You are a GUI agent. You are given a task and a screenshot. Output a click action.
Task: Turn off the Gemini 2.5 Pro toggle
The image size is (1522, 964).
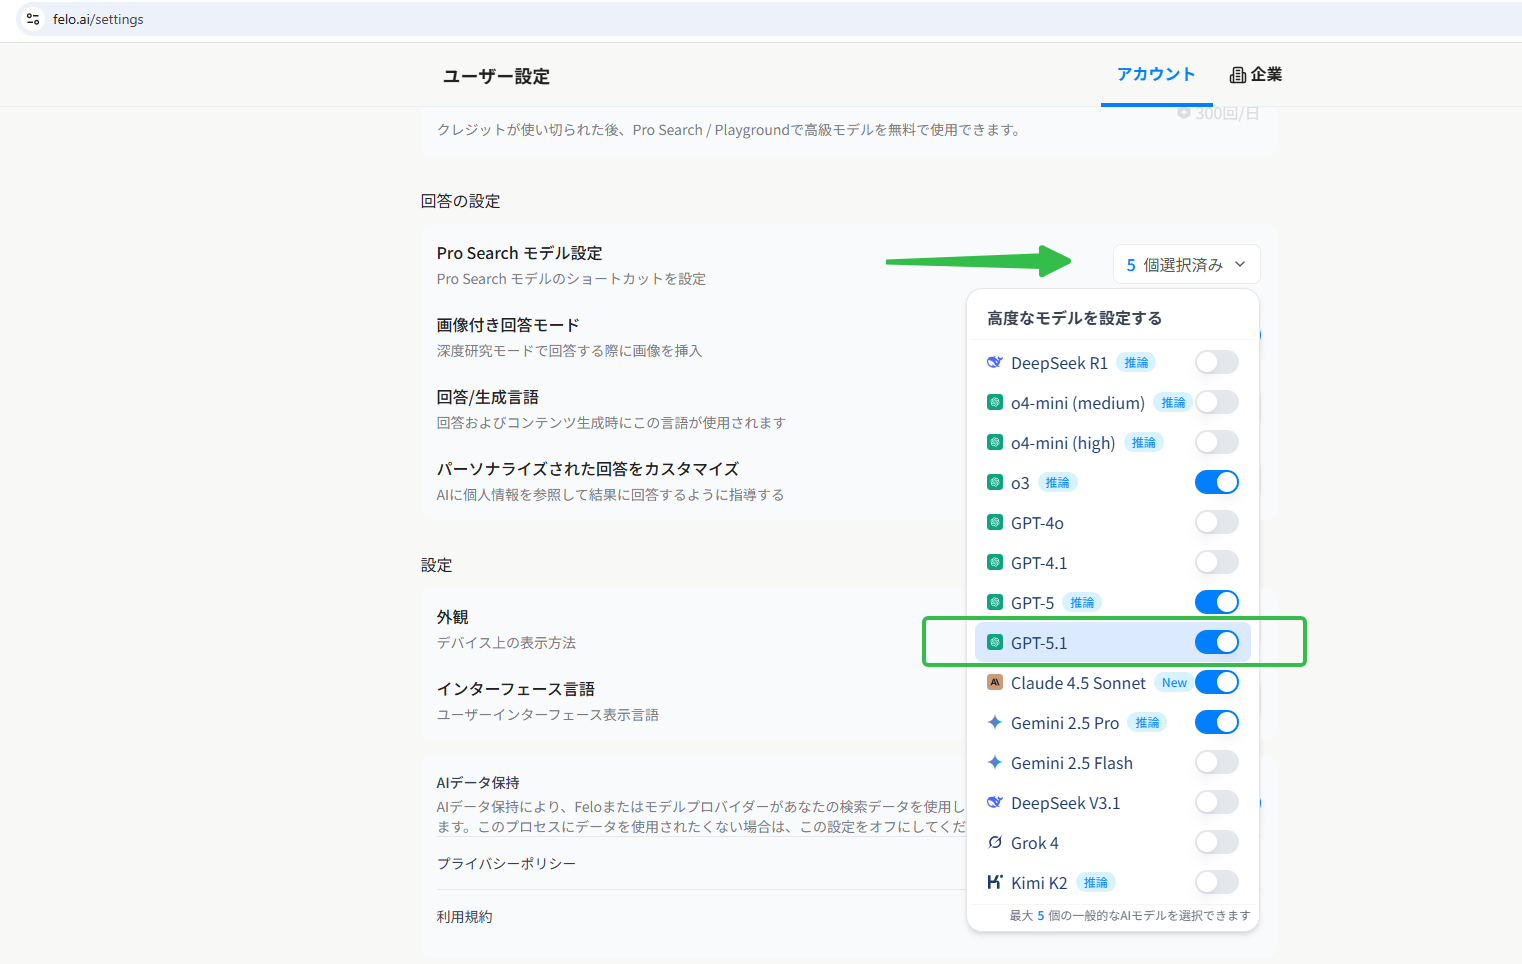pos(1217,721)
